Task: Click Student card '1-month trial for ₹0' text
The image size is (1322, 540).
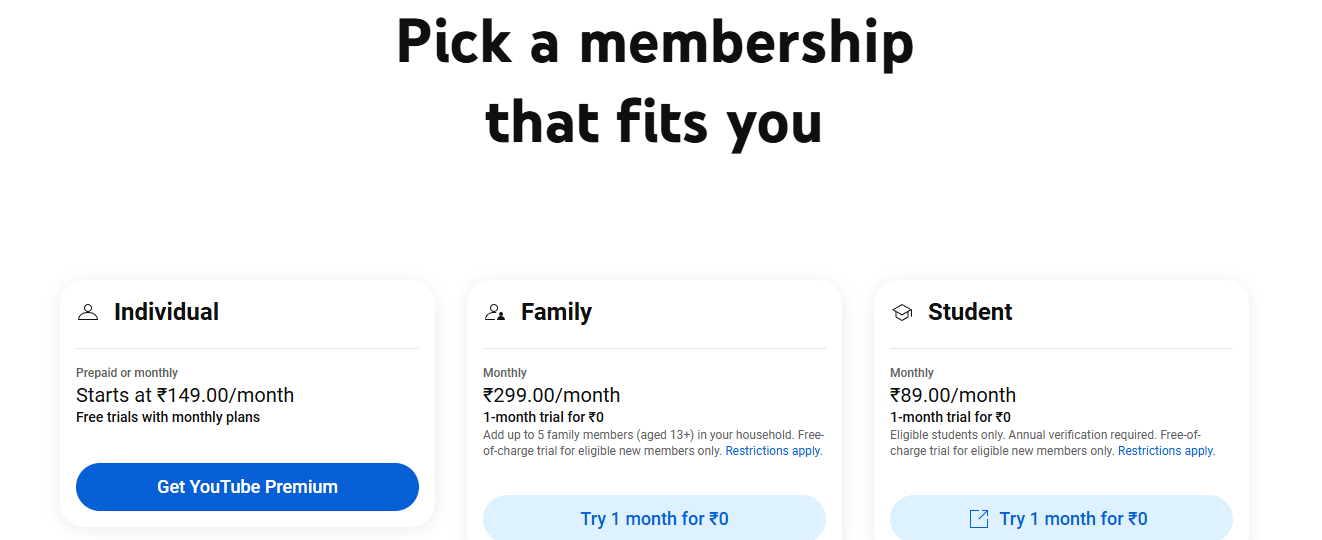Action: tap(950, 417)
